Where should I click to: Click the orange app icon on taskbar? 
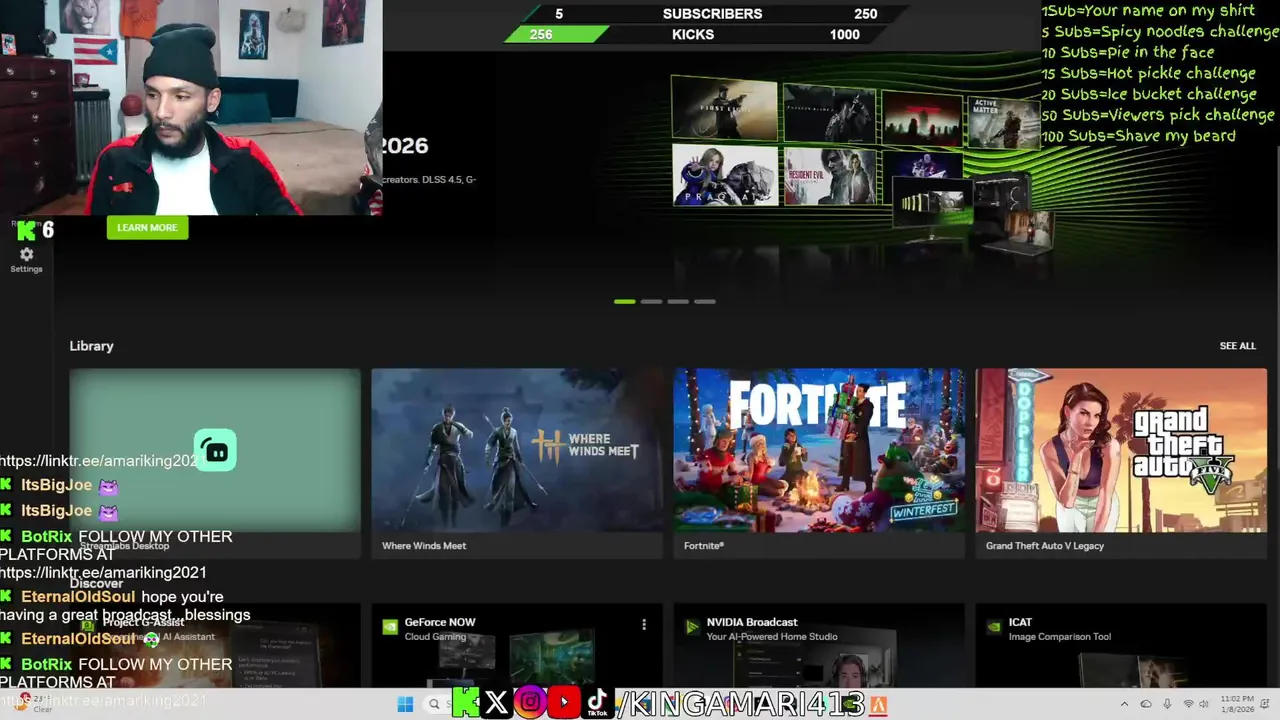[x=878, y=704]
